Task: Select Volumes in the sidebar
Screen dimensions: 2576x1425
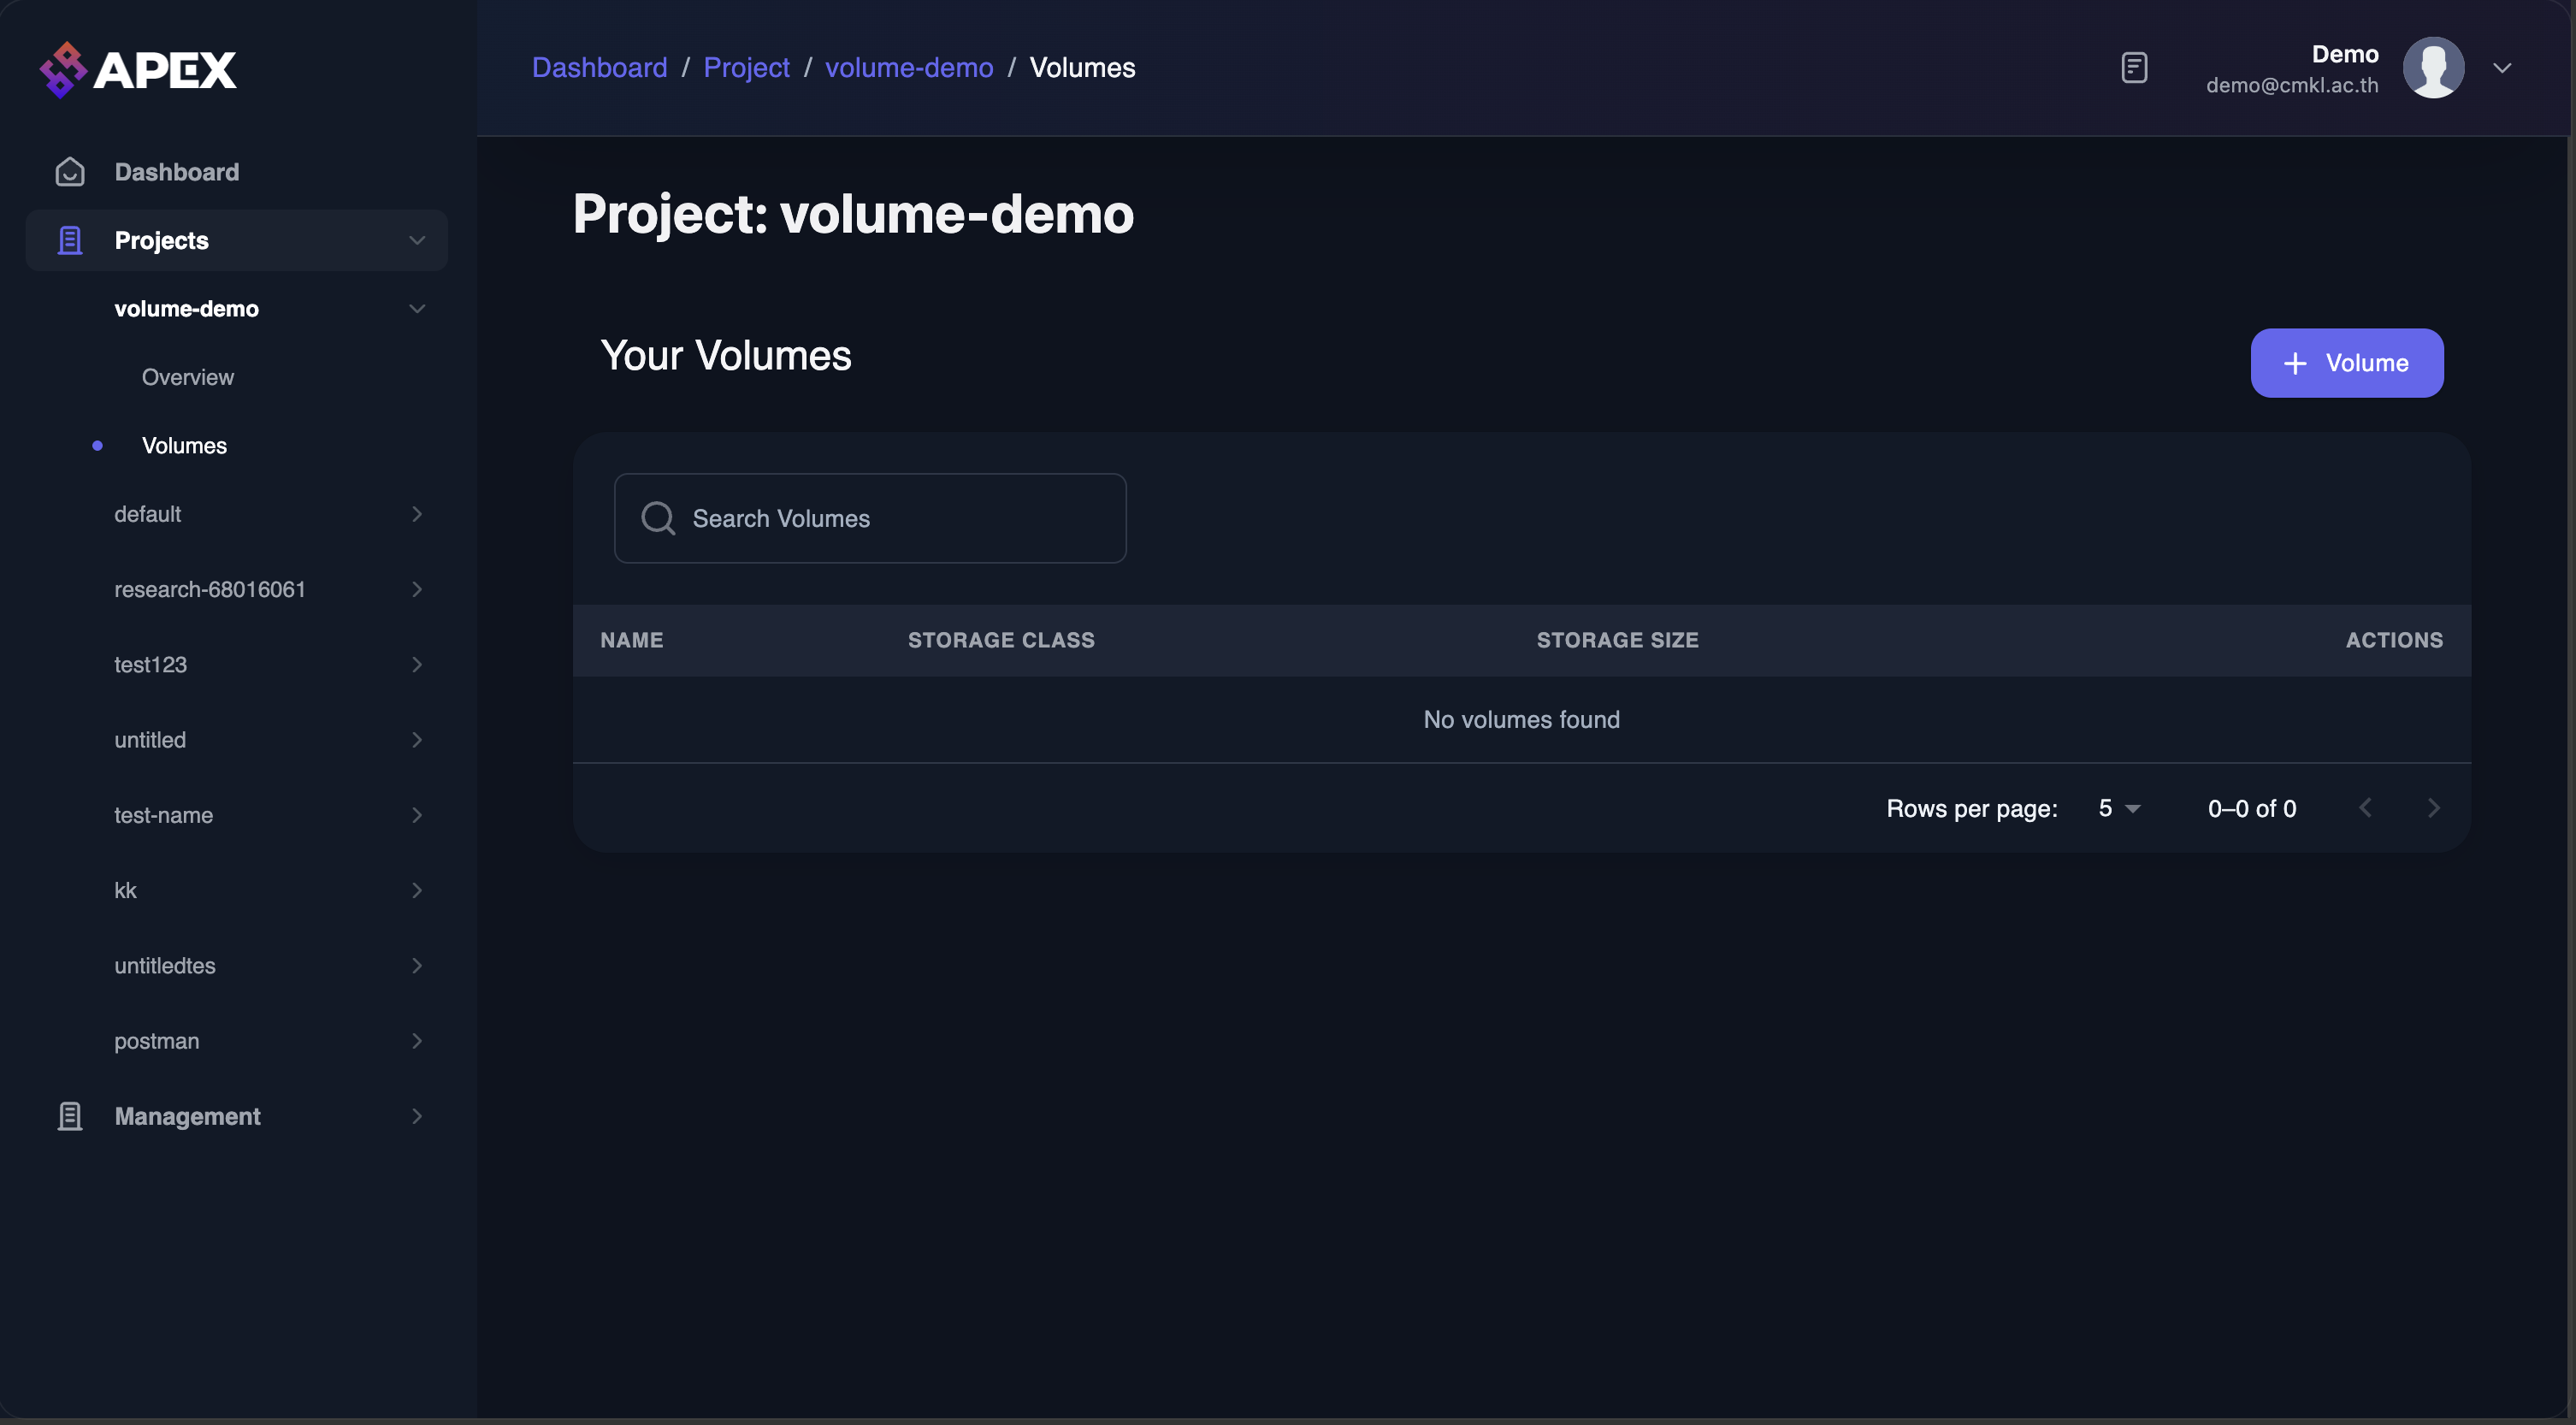Action: coord(184,446)
